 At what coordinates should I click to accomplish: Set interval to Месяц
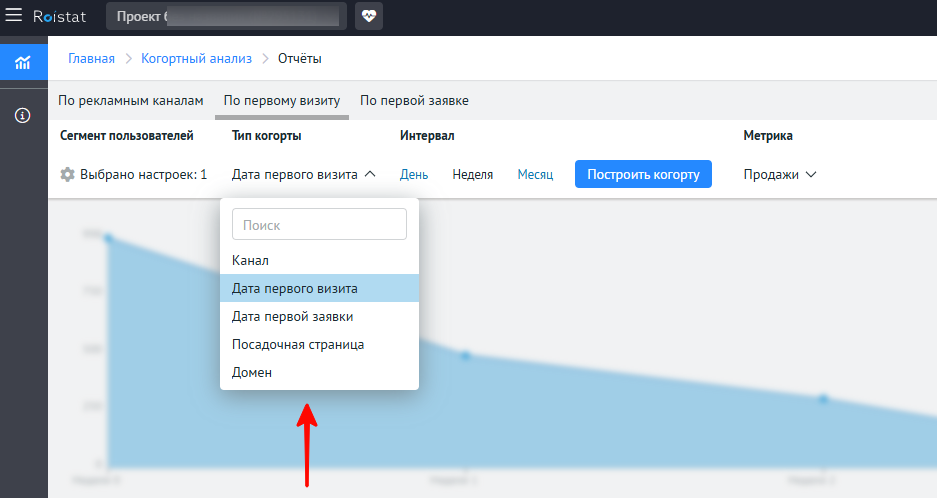[535, 174]
